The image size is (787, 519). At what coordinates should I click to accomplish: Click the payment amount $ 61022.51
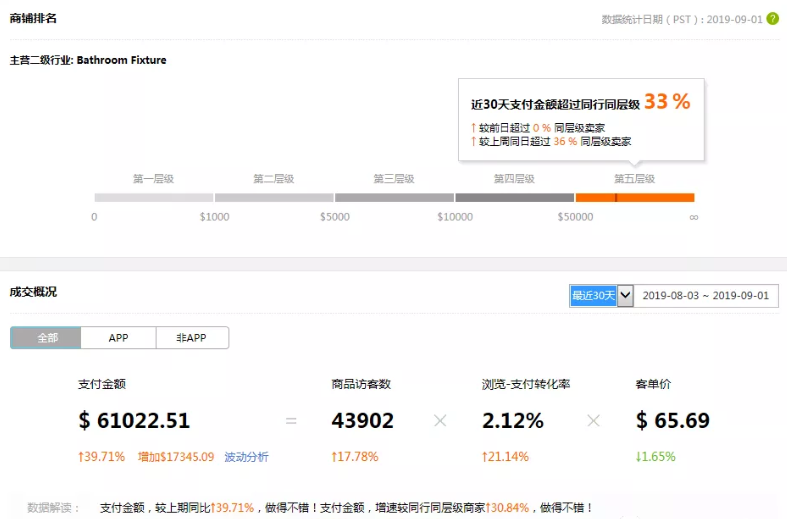tap(134, 421)
